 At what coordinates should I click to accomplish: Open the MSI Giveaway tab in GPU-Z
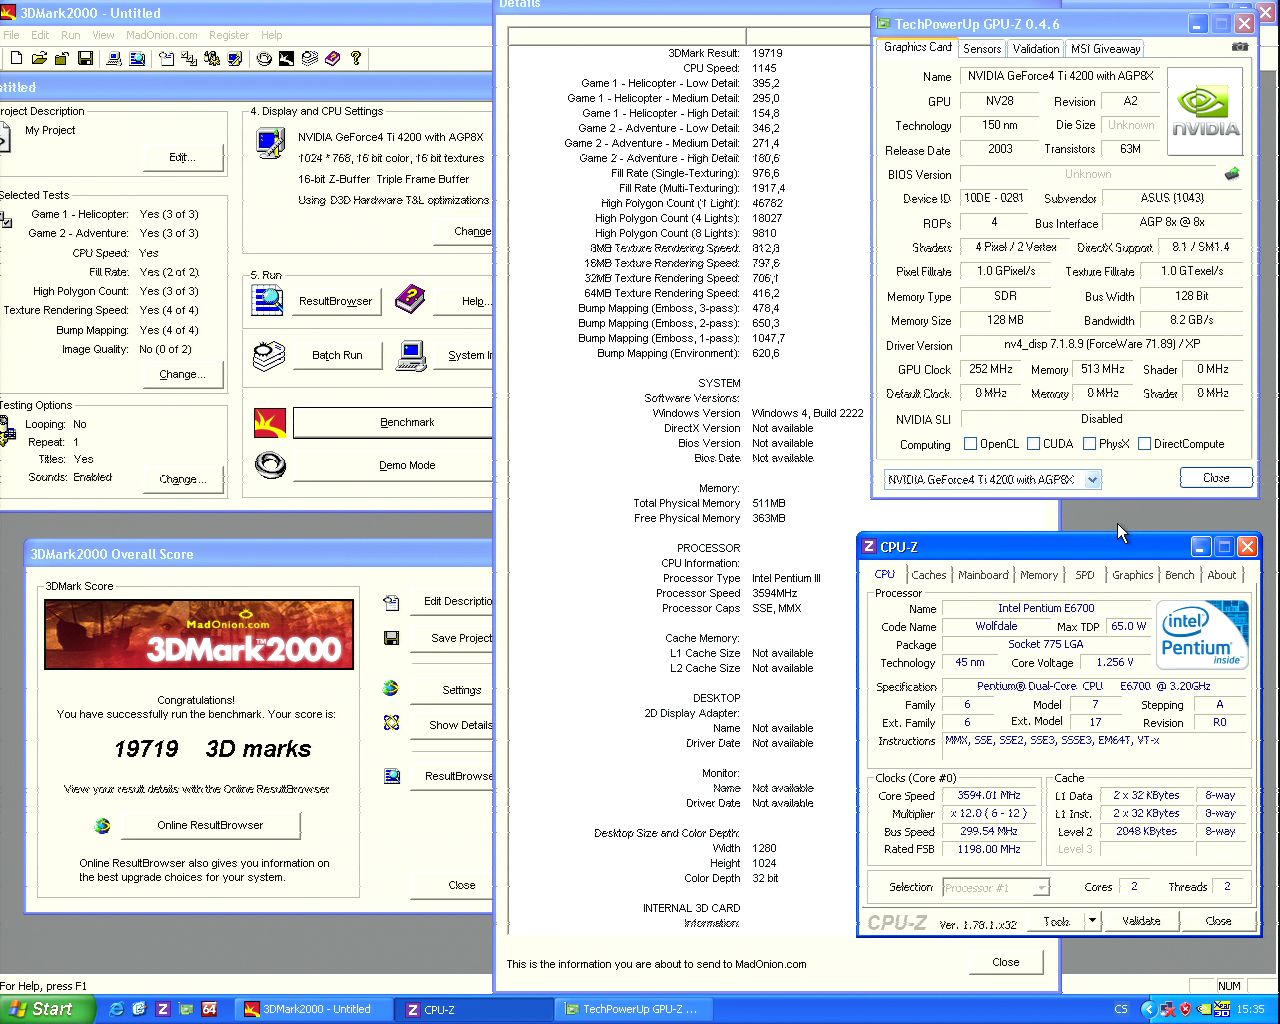click(x=1105, y=49)
